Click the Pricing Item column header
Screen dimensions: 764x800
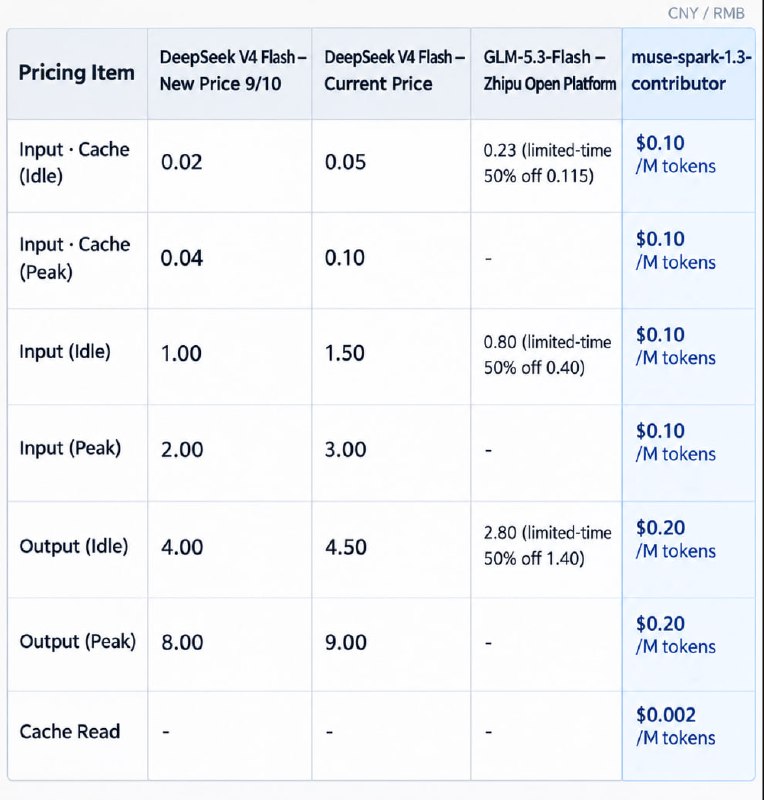click(77, 72)
